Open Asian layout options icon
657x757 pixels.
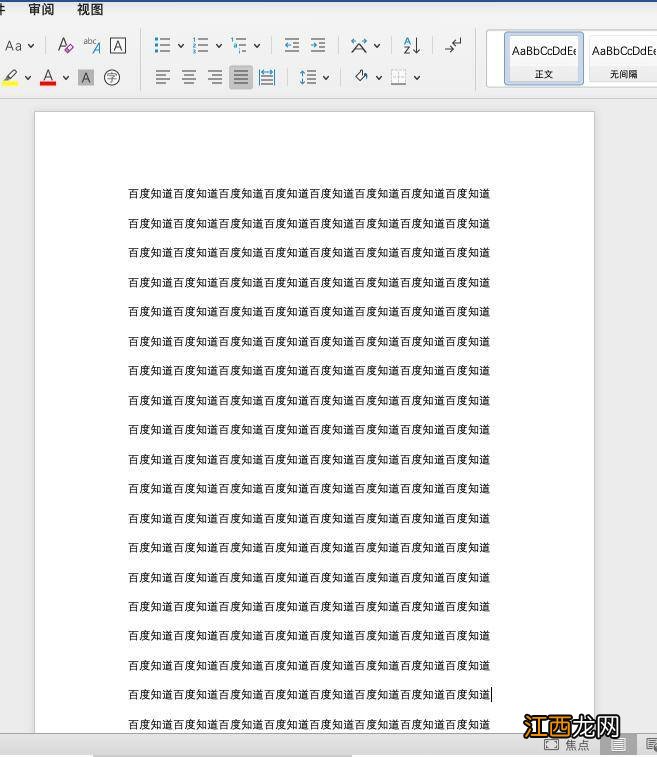[359, 45]
